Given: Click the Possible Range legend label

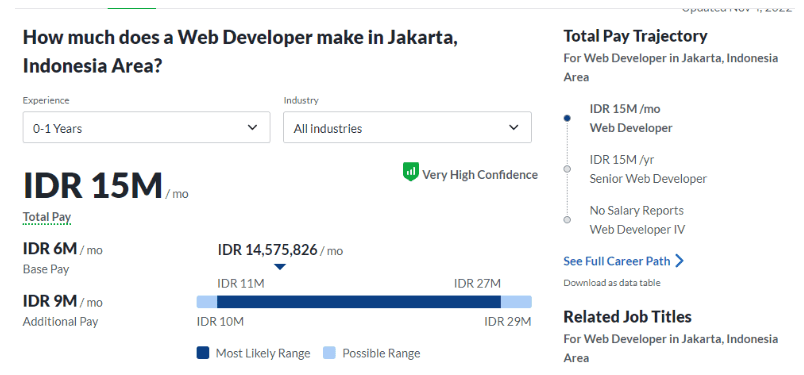Looking at the screenshot, I should [x=381, y=353].
